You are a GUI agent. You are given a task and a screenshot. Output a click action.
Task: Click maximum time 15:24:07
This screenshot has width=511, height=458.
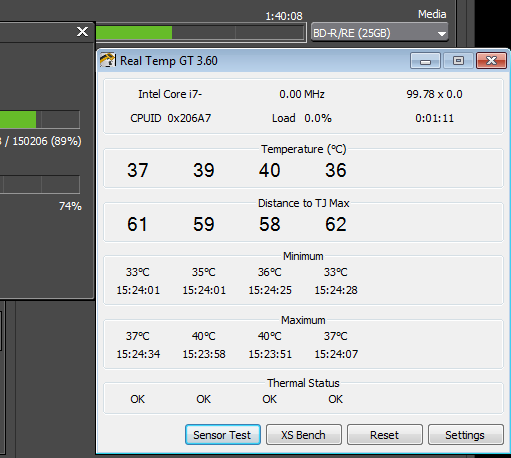coord(336,354)
